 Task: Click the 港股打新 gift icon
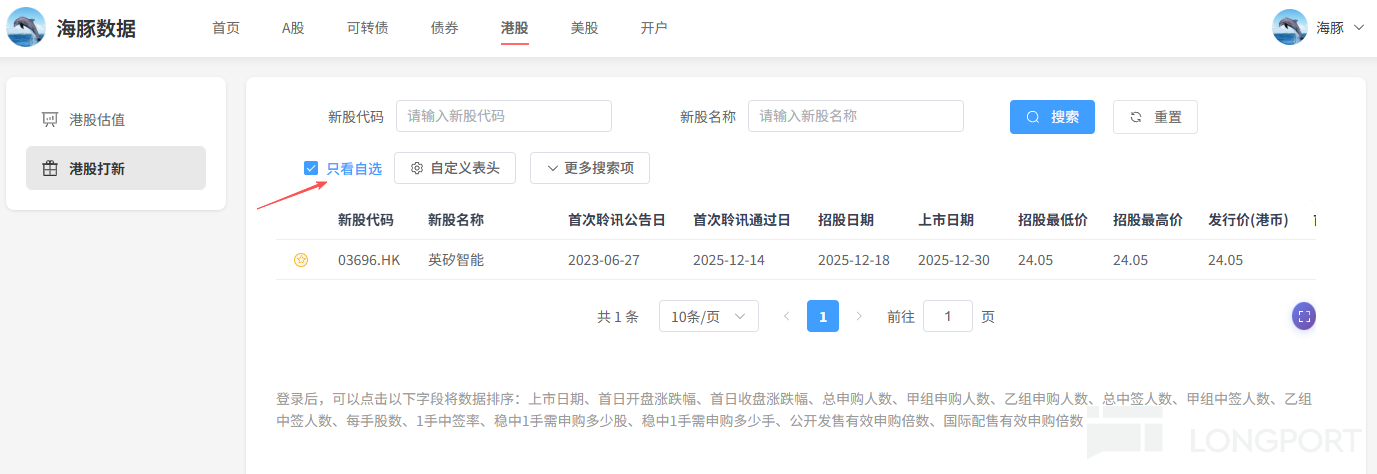pos(49,168)
